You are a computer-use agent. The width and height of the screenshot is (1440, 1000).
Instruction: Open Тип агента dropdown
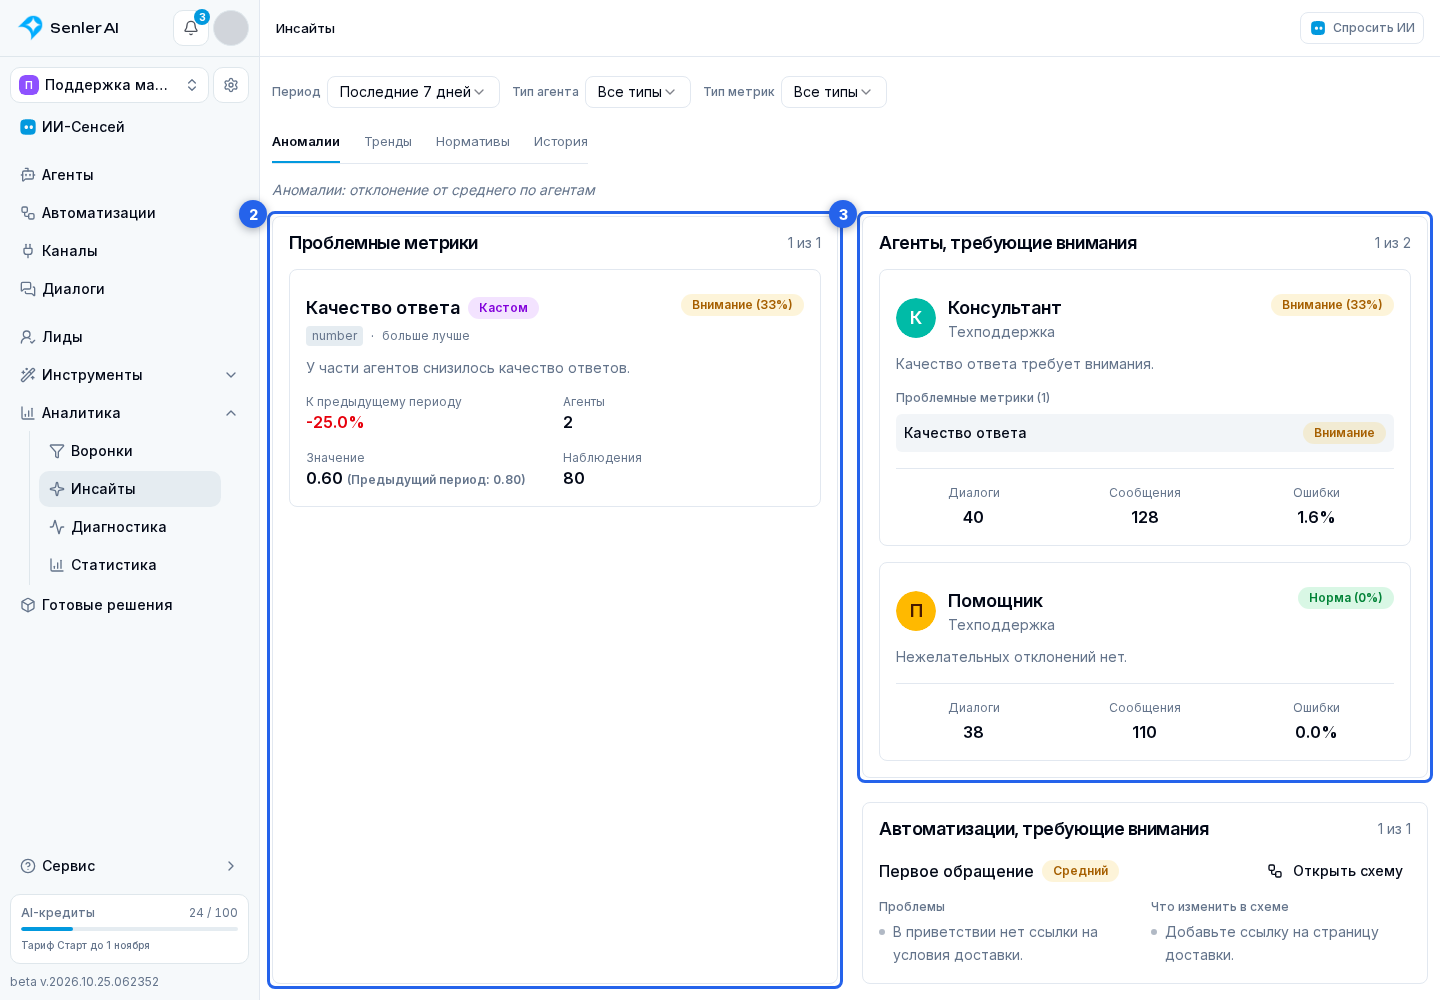coord(637,92)
